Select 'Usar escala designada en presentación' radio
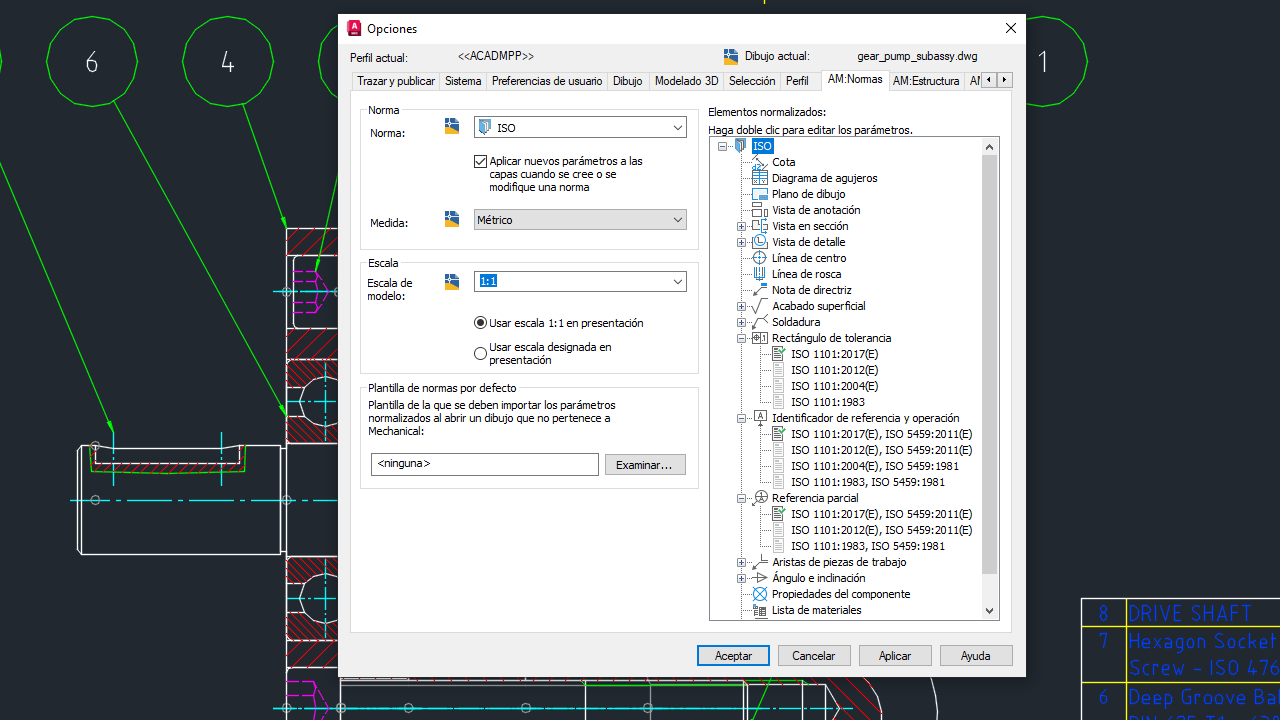This screenshot has width=1280, height=720. click(480, 353)
